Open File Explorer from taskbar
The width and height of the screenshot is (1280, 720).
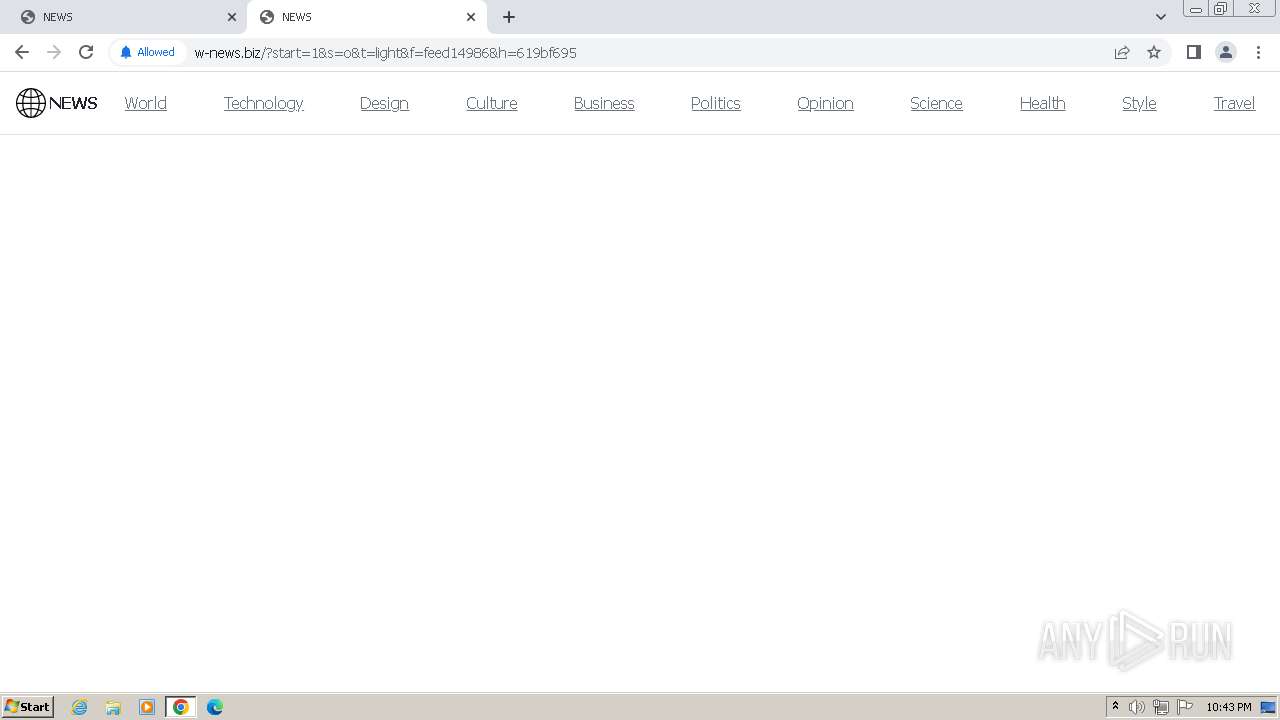pyautogui.click(x=113, y=707)
